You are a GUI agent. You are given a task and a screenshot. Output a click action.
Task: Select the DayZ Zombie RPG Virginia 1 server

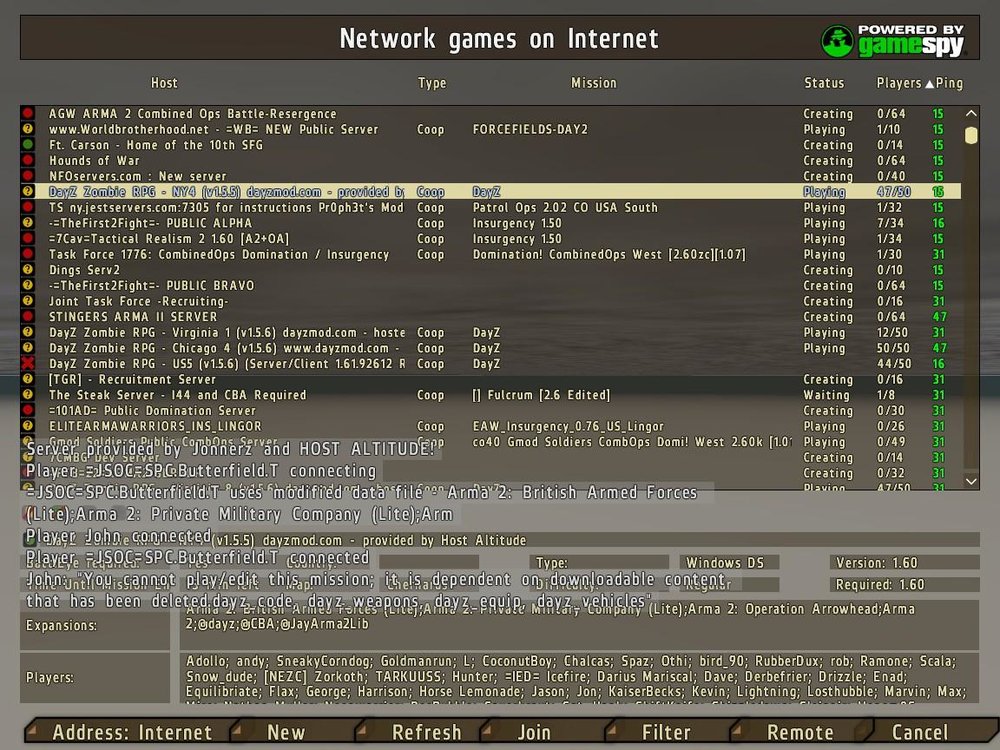point(491,332)
